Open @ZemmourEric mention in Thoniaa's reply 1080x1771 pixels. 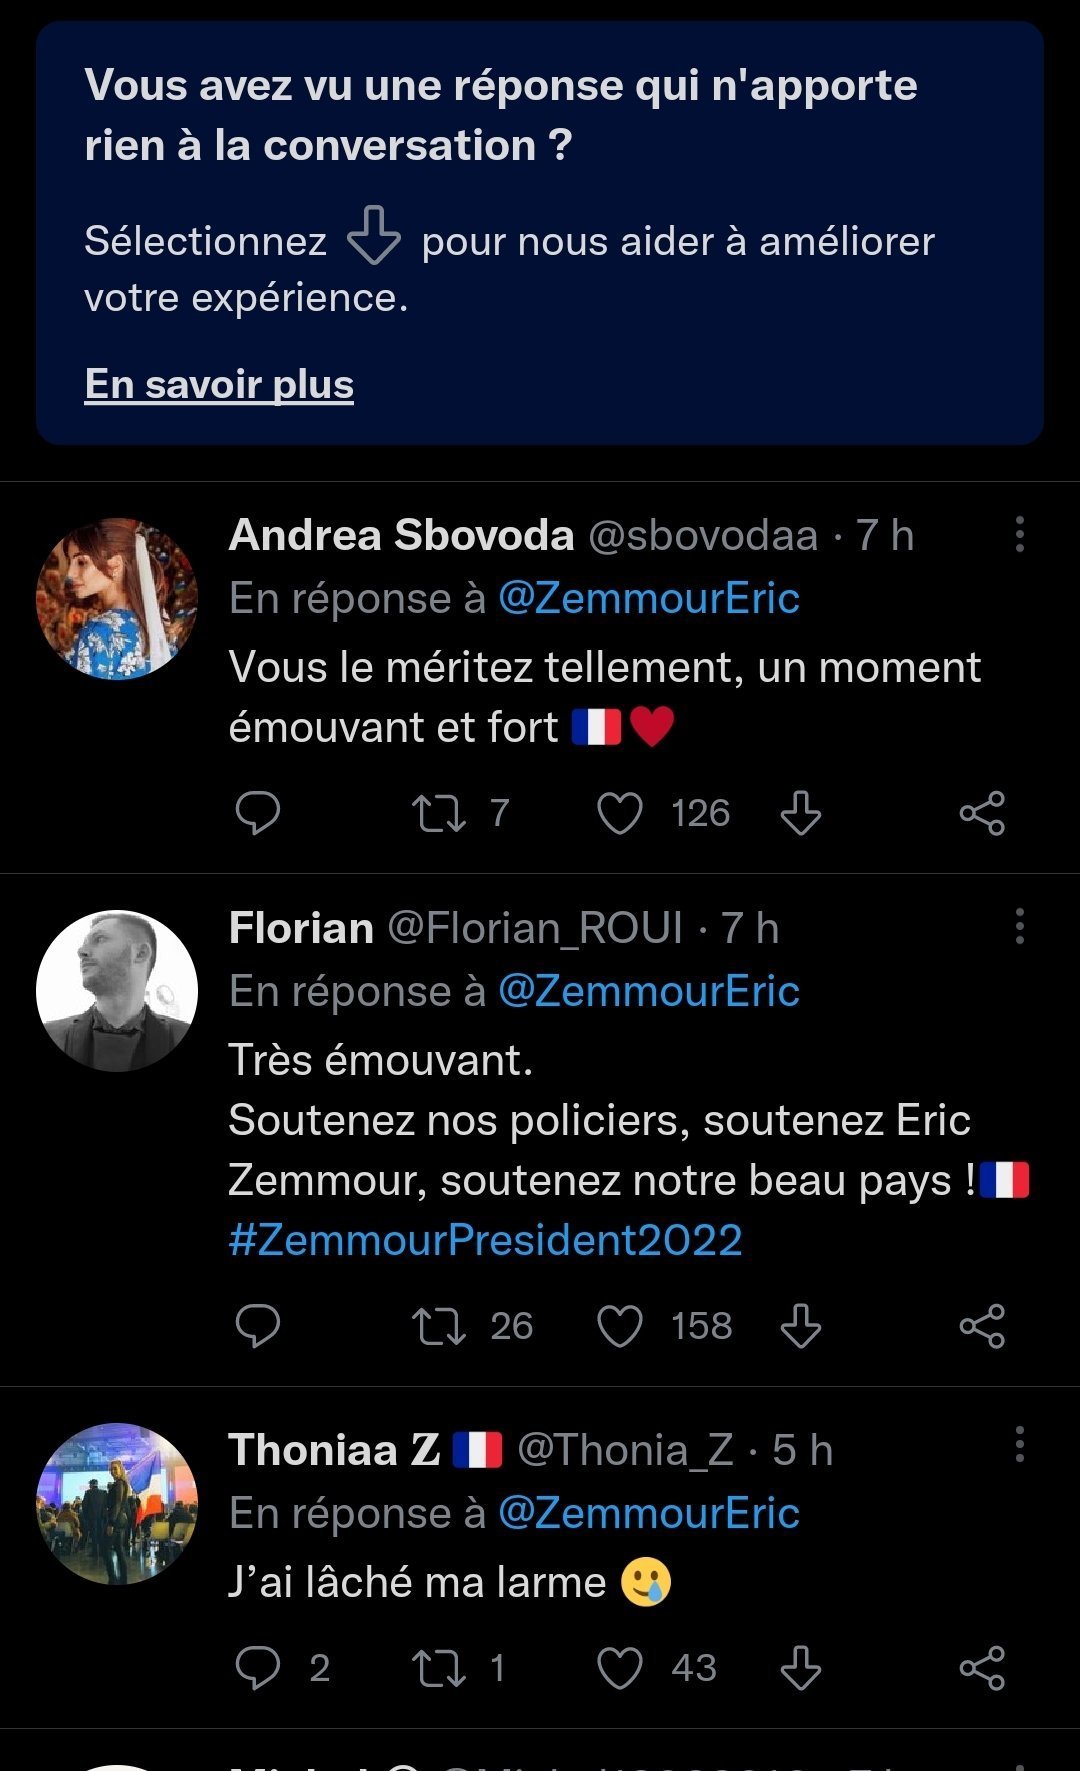[x=648, y=1513]
